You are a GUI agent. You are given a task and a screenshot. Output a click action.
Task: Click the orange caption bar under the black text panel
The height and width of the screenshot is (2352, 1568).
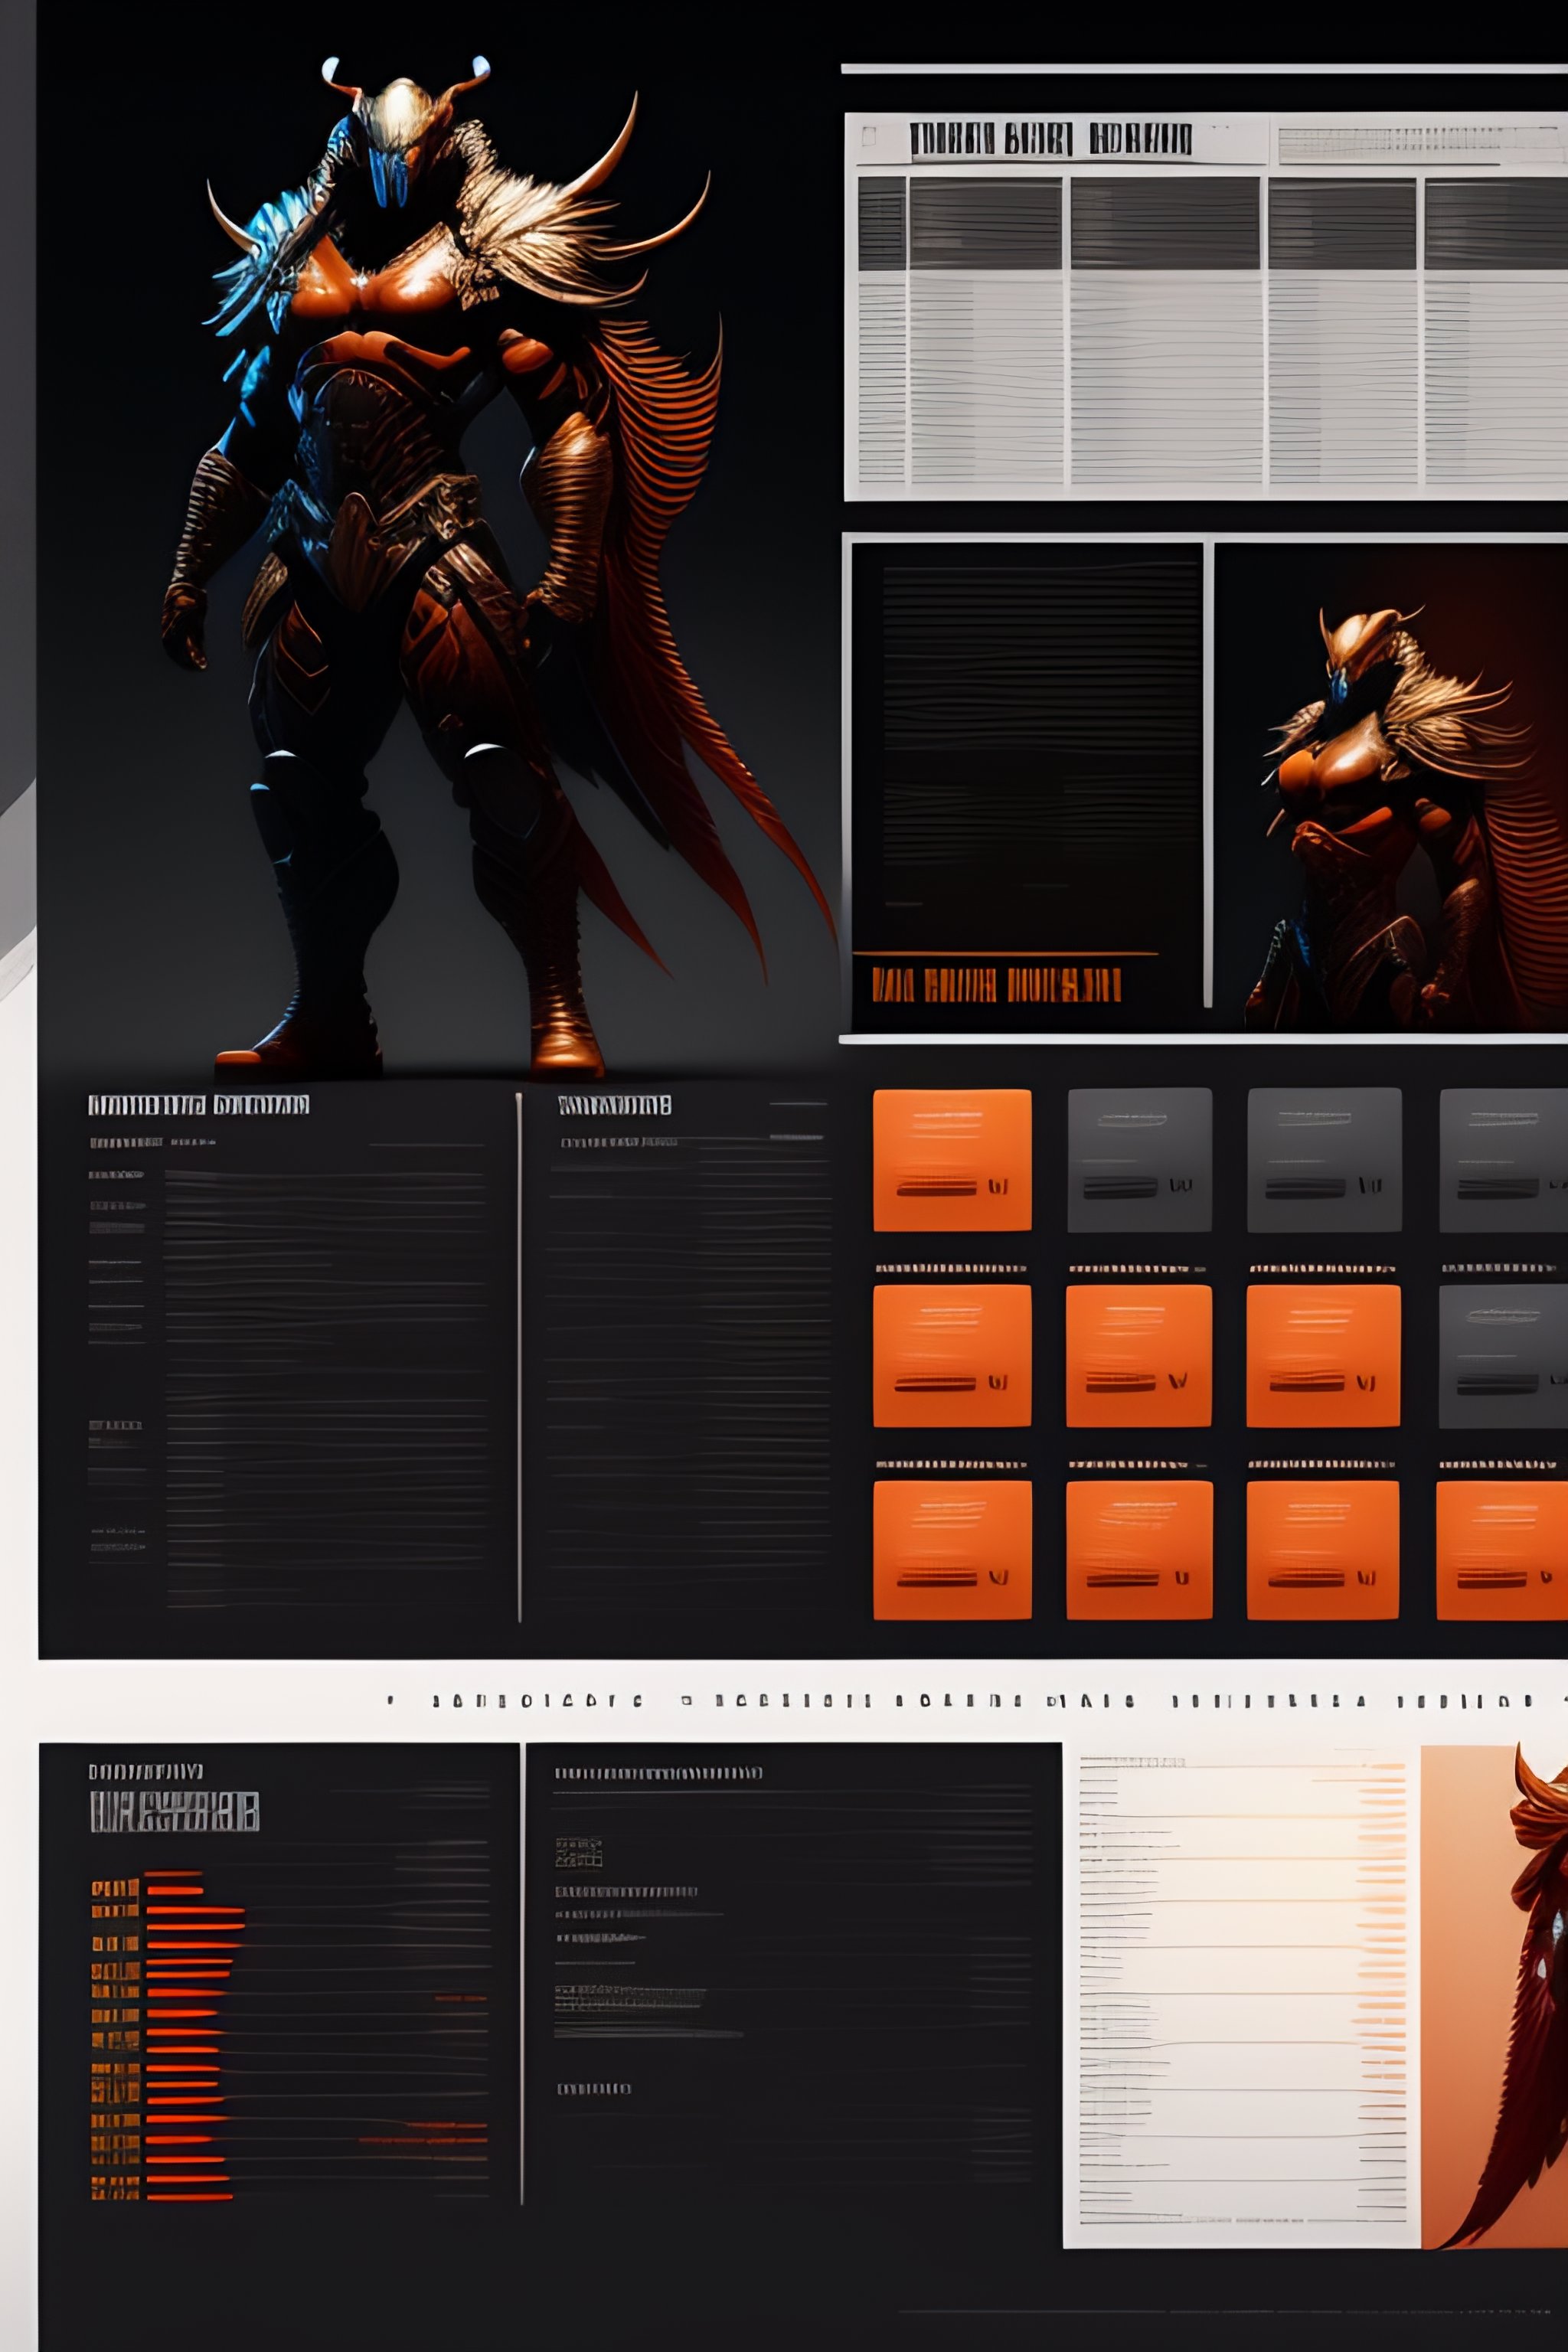coord(996,985)
